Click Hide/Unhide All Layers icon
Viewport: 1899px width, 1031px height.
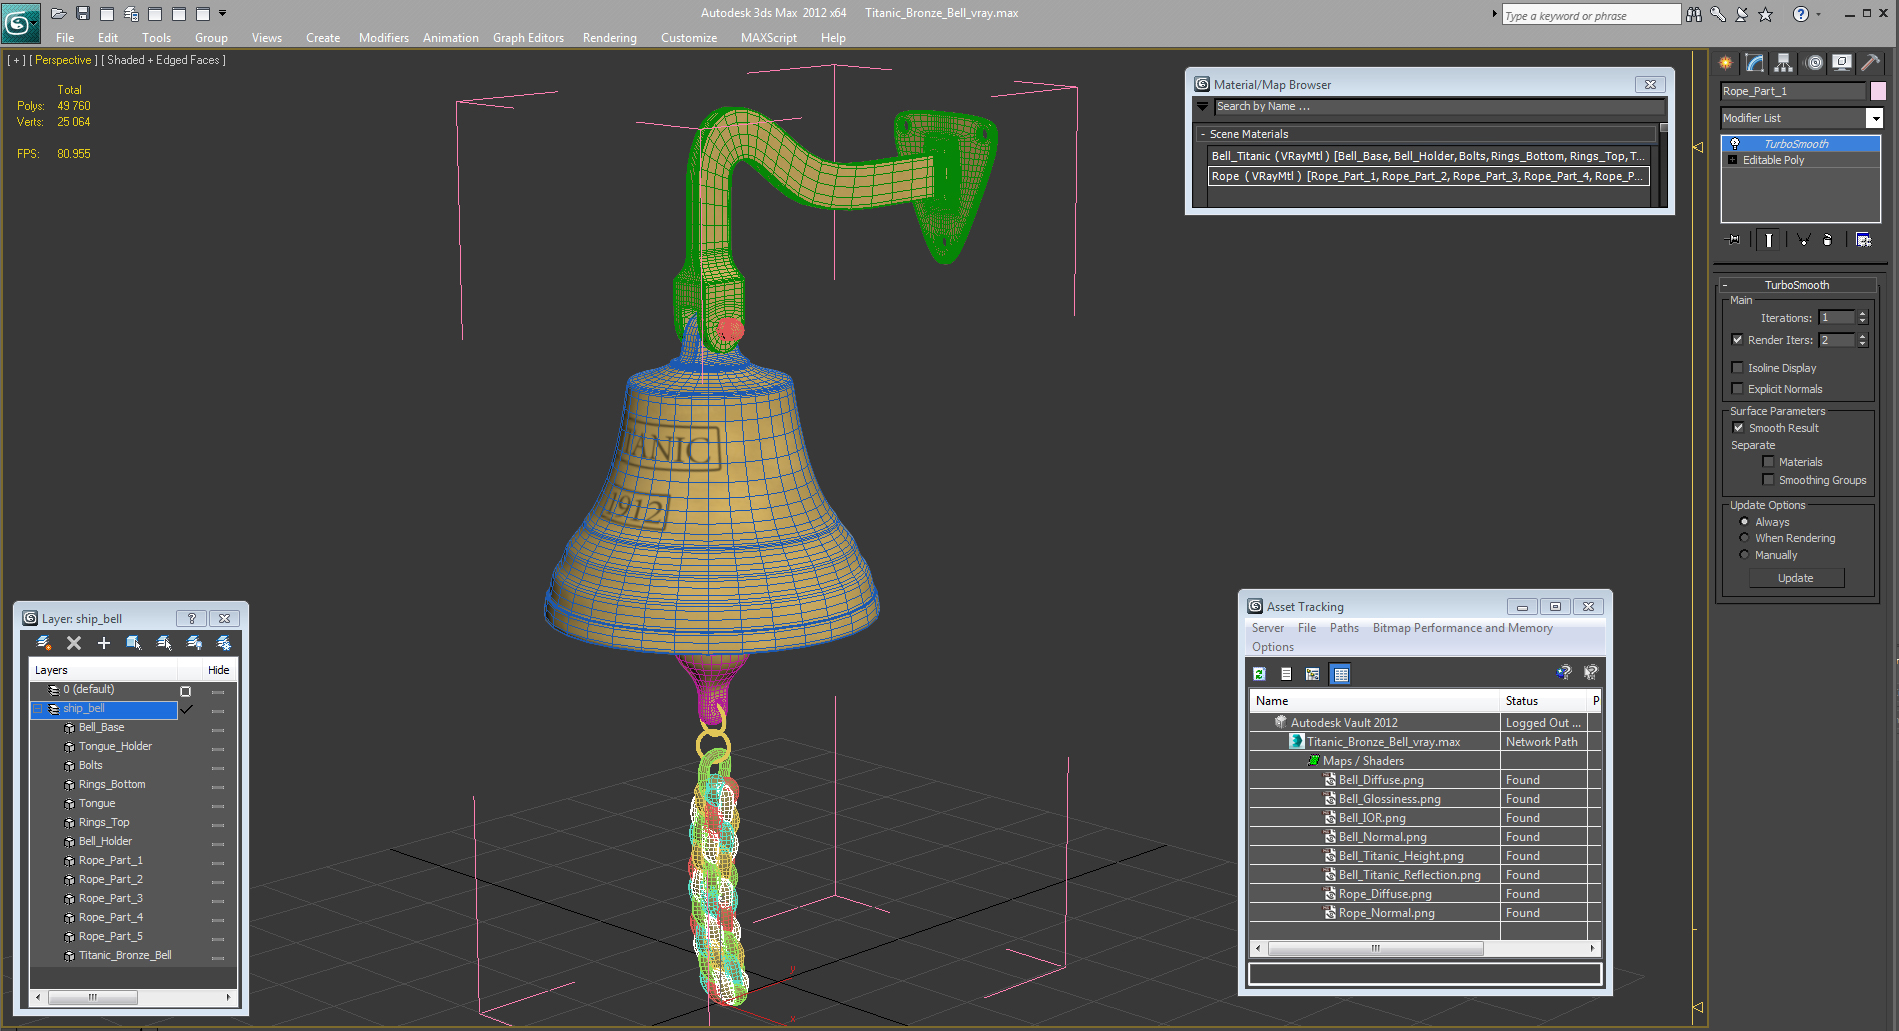click(x=194, y=643)
